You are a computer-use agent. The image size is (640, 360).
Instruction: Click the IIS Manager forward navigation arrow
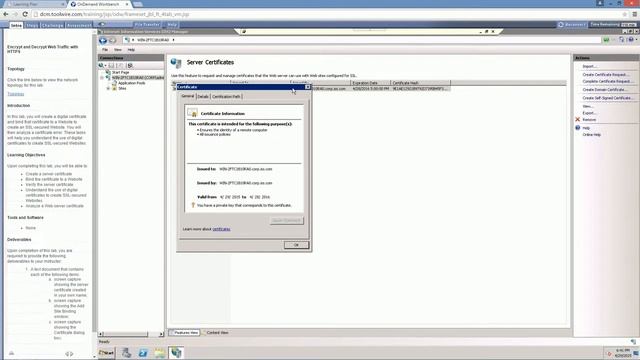coord(113,40)
